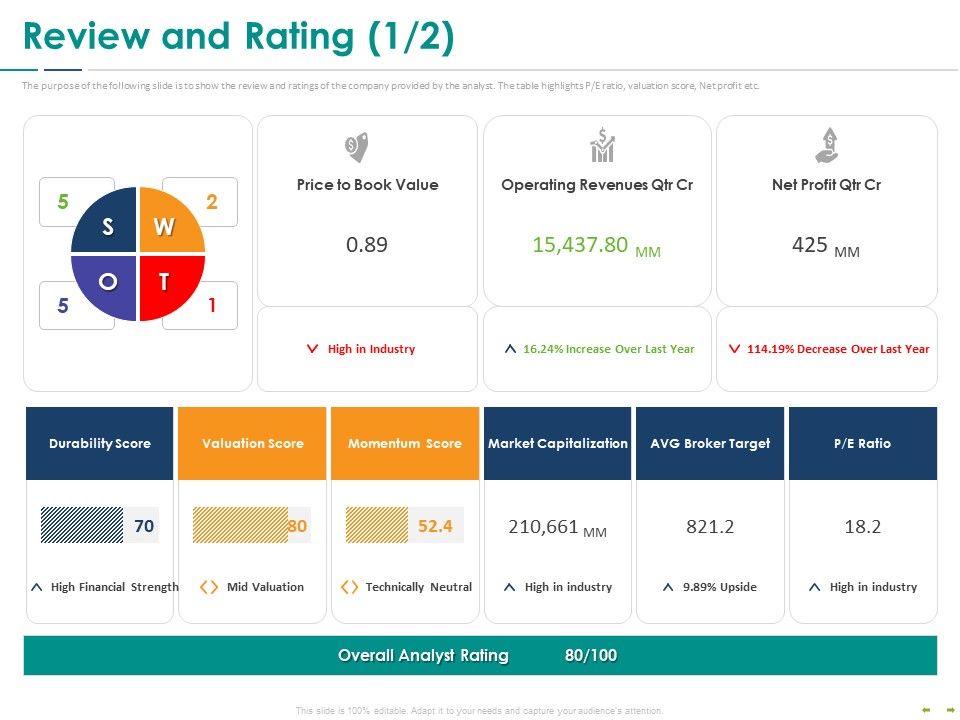Select the Valuation Score header
Image resolution: width=960 pixels, height=720 pixels.
coord(252,443)
